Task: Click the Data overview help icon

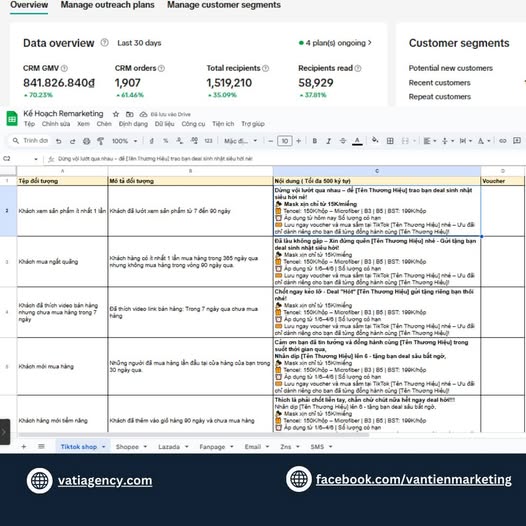Action: pos(105,43)
